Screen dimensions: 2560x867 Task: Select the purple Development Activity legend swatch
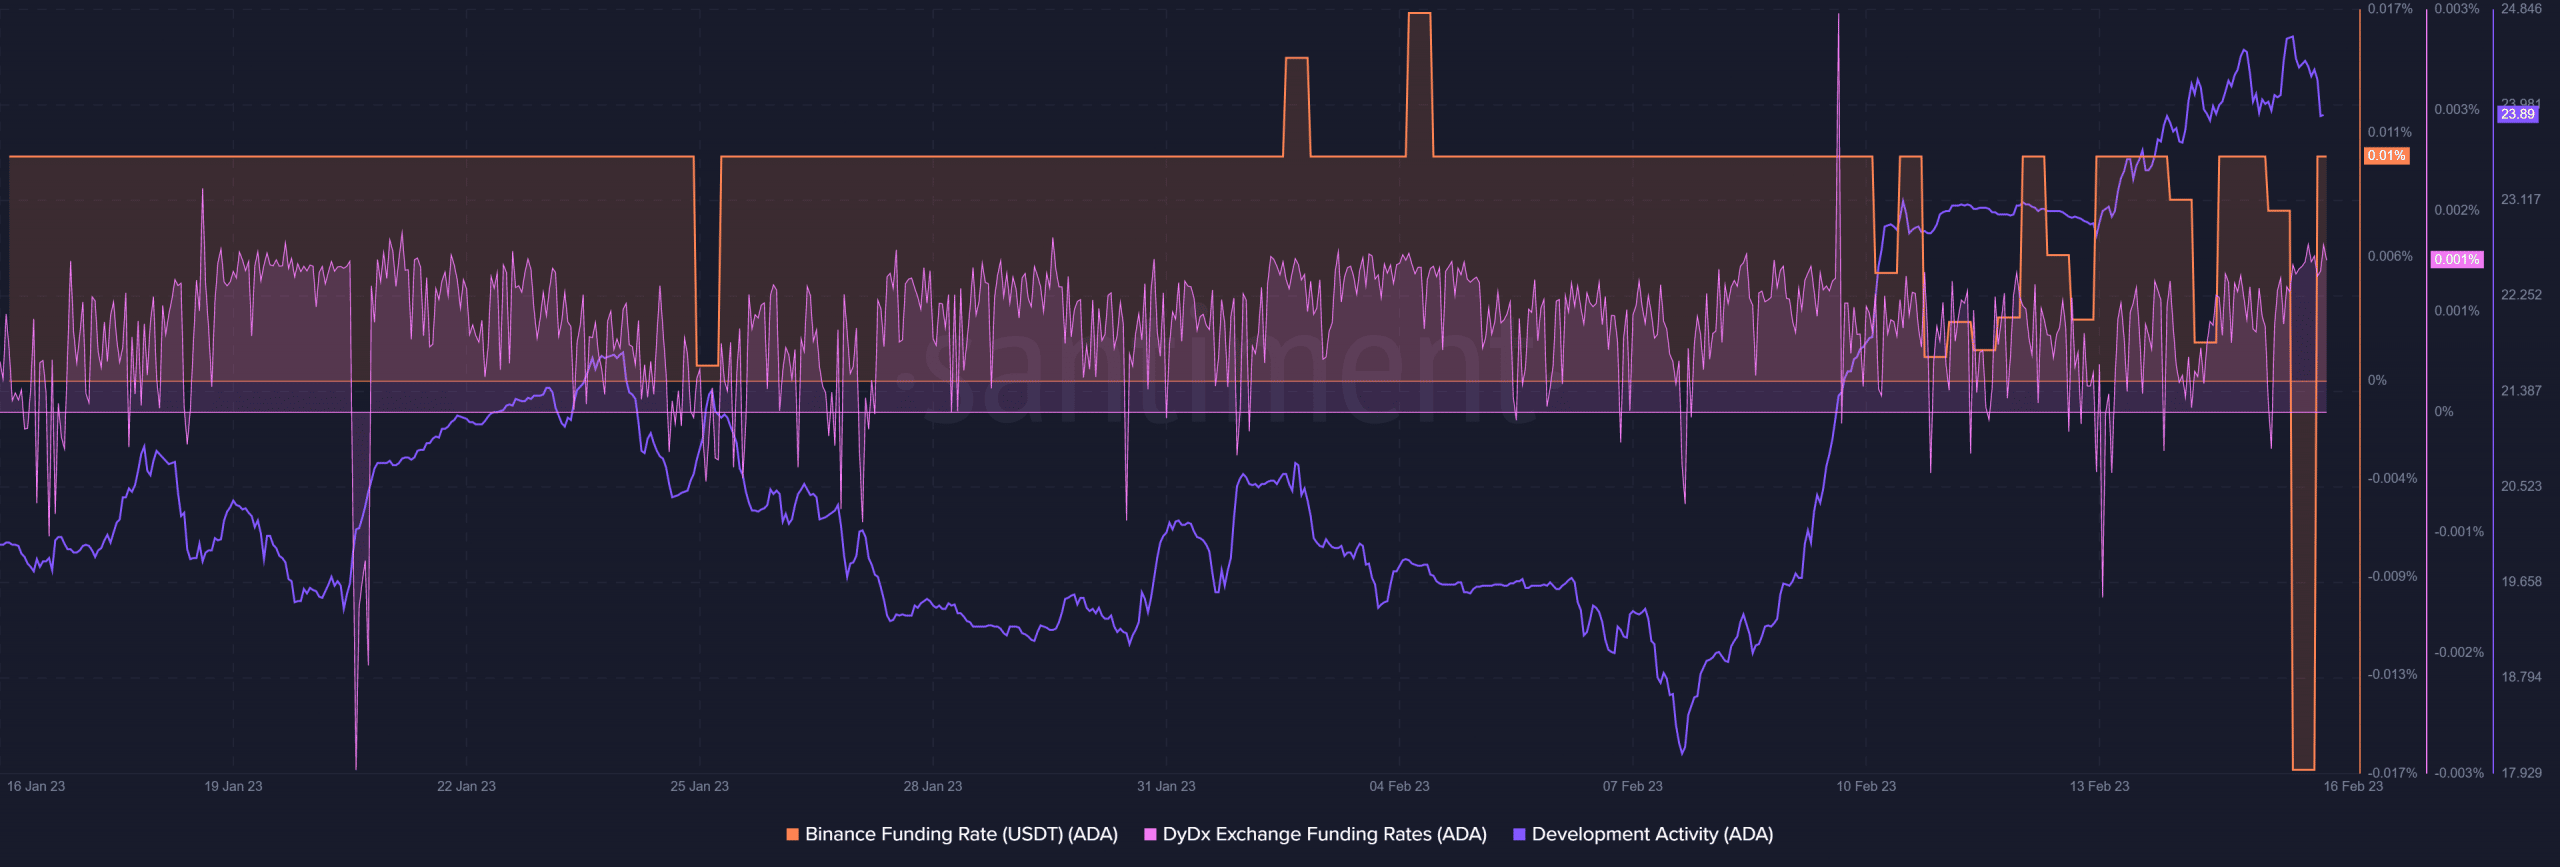1519,834
